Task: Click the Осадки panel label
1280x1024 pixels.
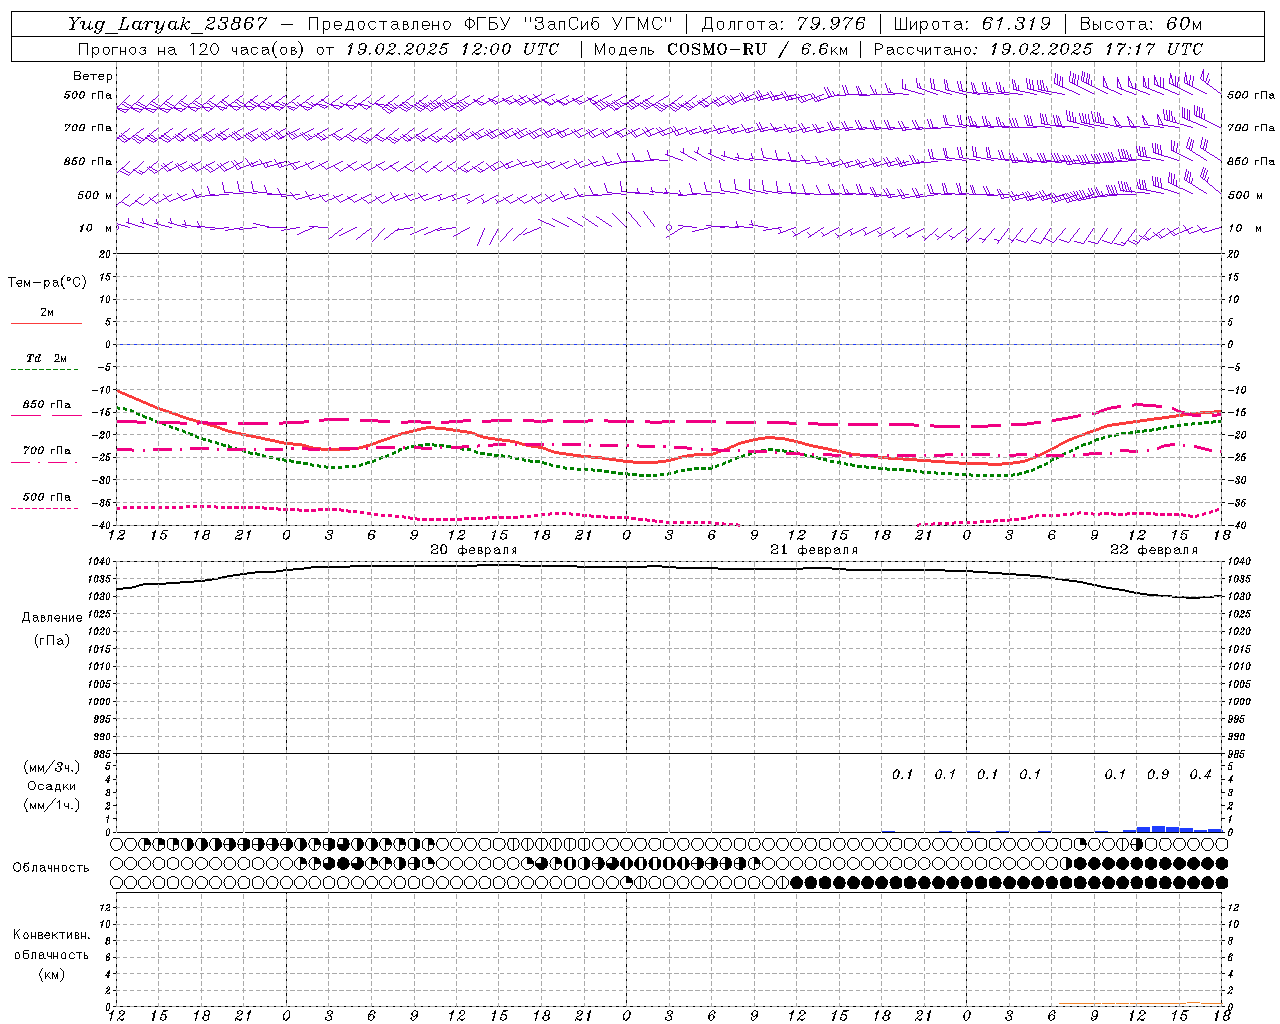Action: click(x=52, y=786)
